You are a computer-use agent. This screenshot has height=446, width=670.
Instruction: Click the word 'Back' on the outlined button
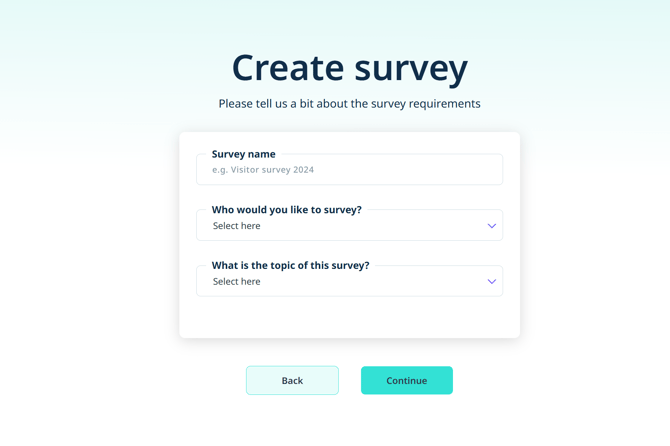(x=292, y=380)
